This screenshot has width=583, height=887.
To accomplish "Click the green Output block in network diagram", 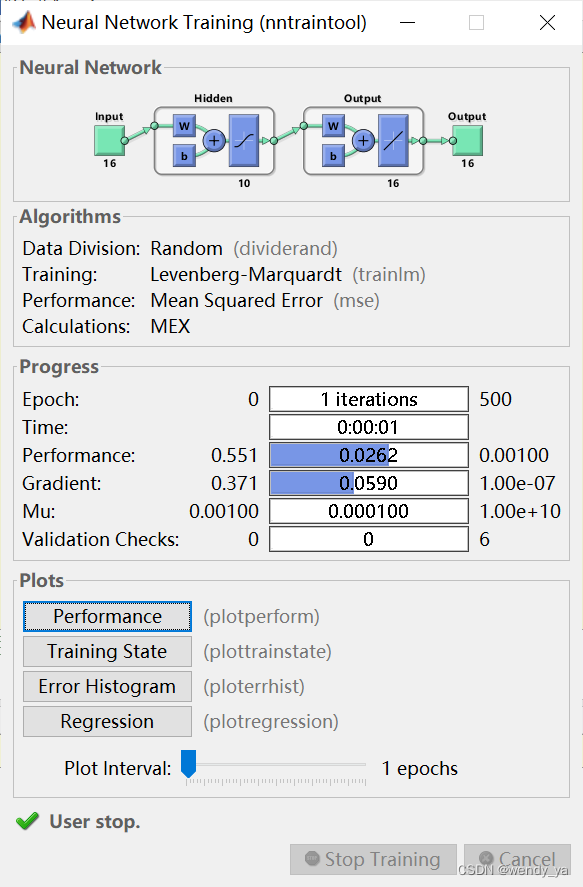I will (x=468, y=141).
